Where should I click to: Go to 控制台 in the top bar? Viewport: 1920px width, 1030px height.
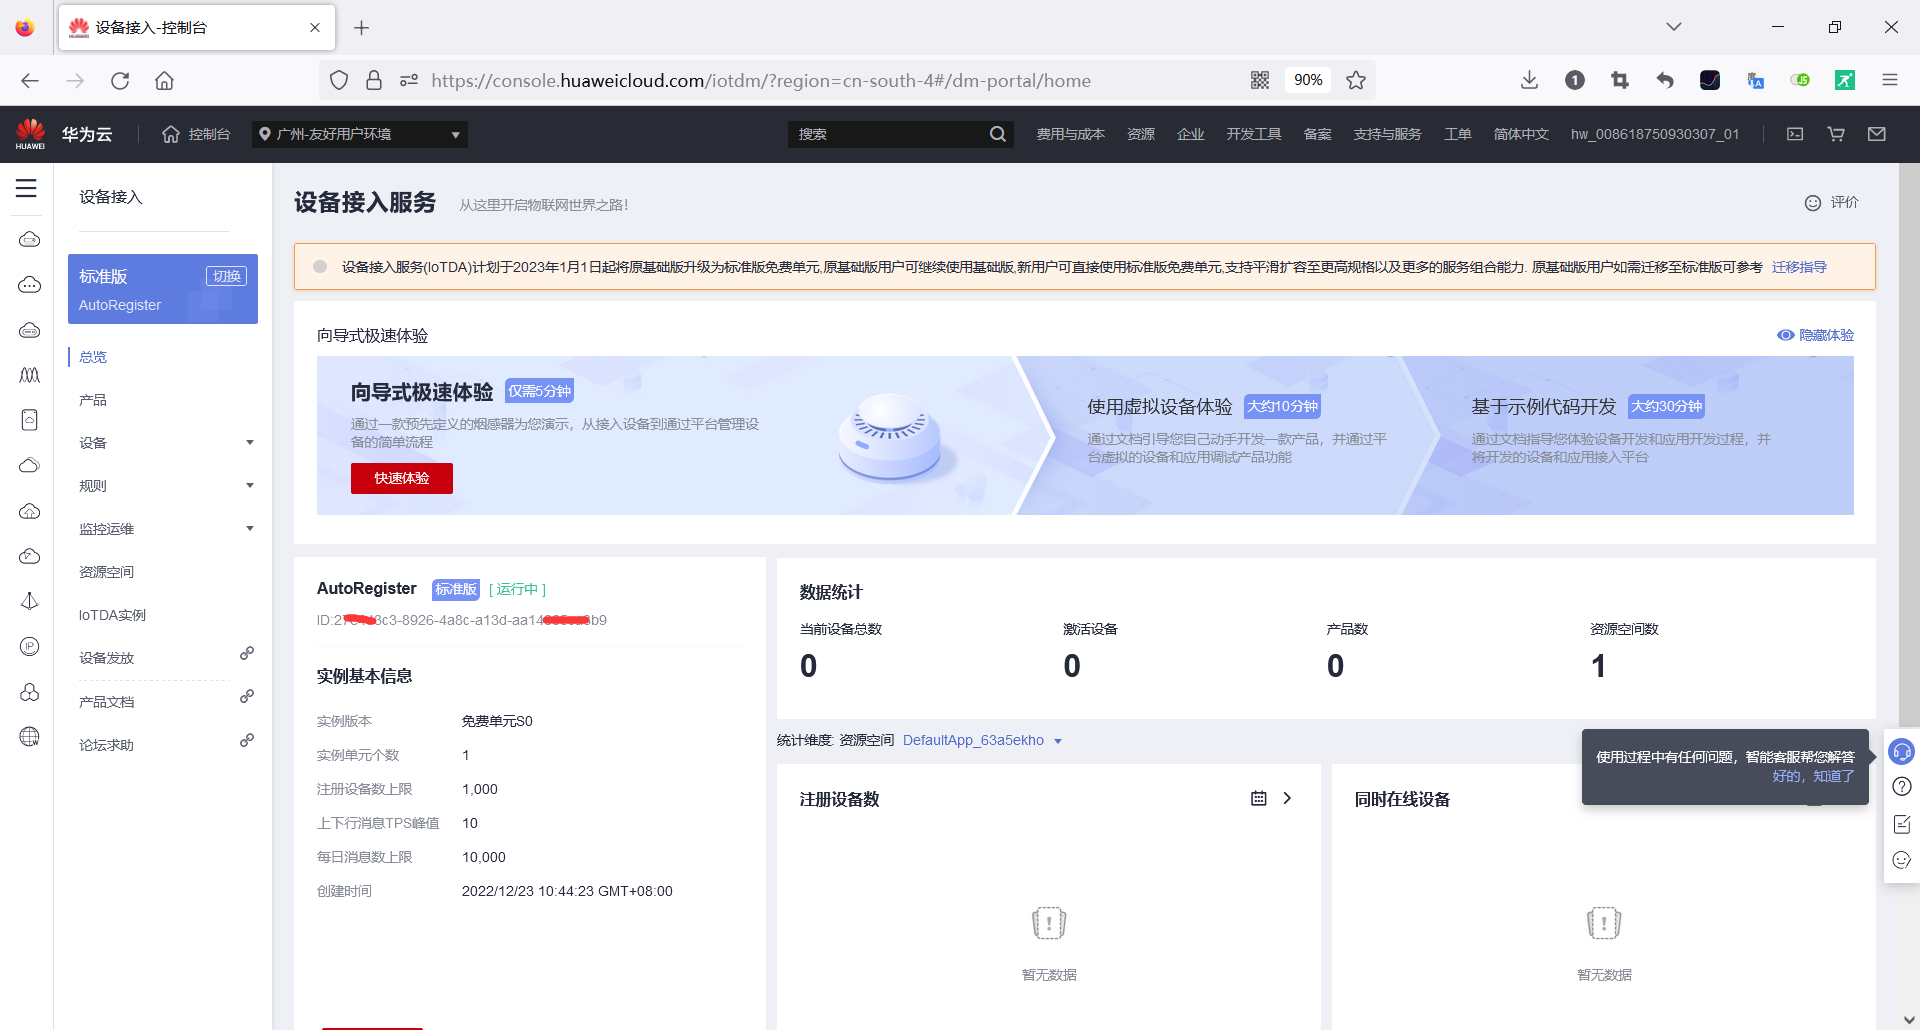pos(197,134)
